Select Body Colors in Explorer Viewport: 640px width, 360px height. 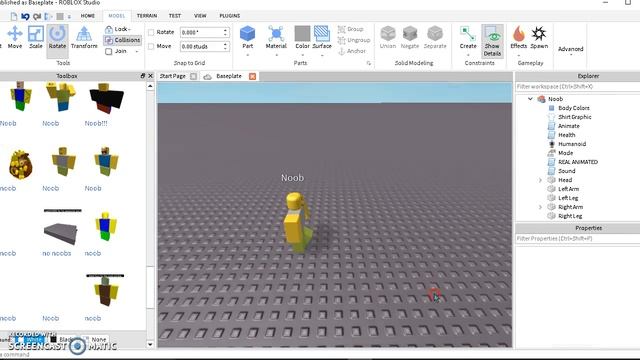pos(574,108)
